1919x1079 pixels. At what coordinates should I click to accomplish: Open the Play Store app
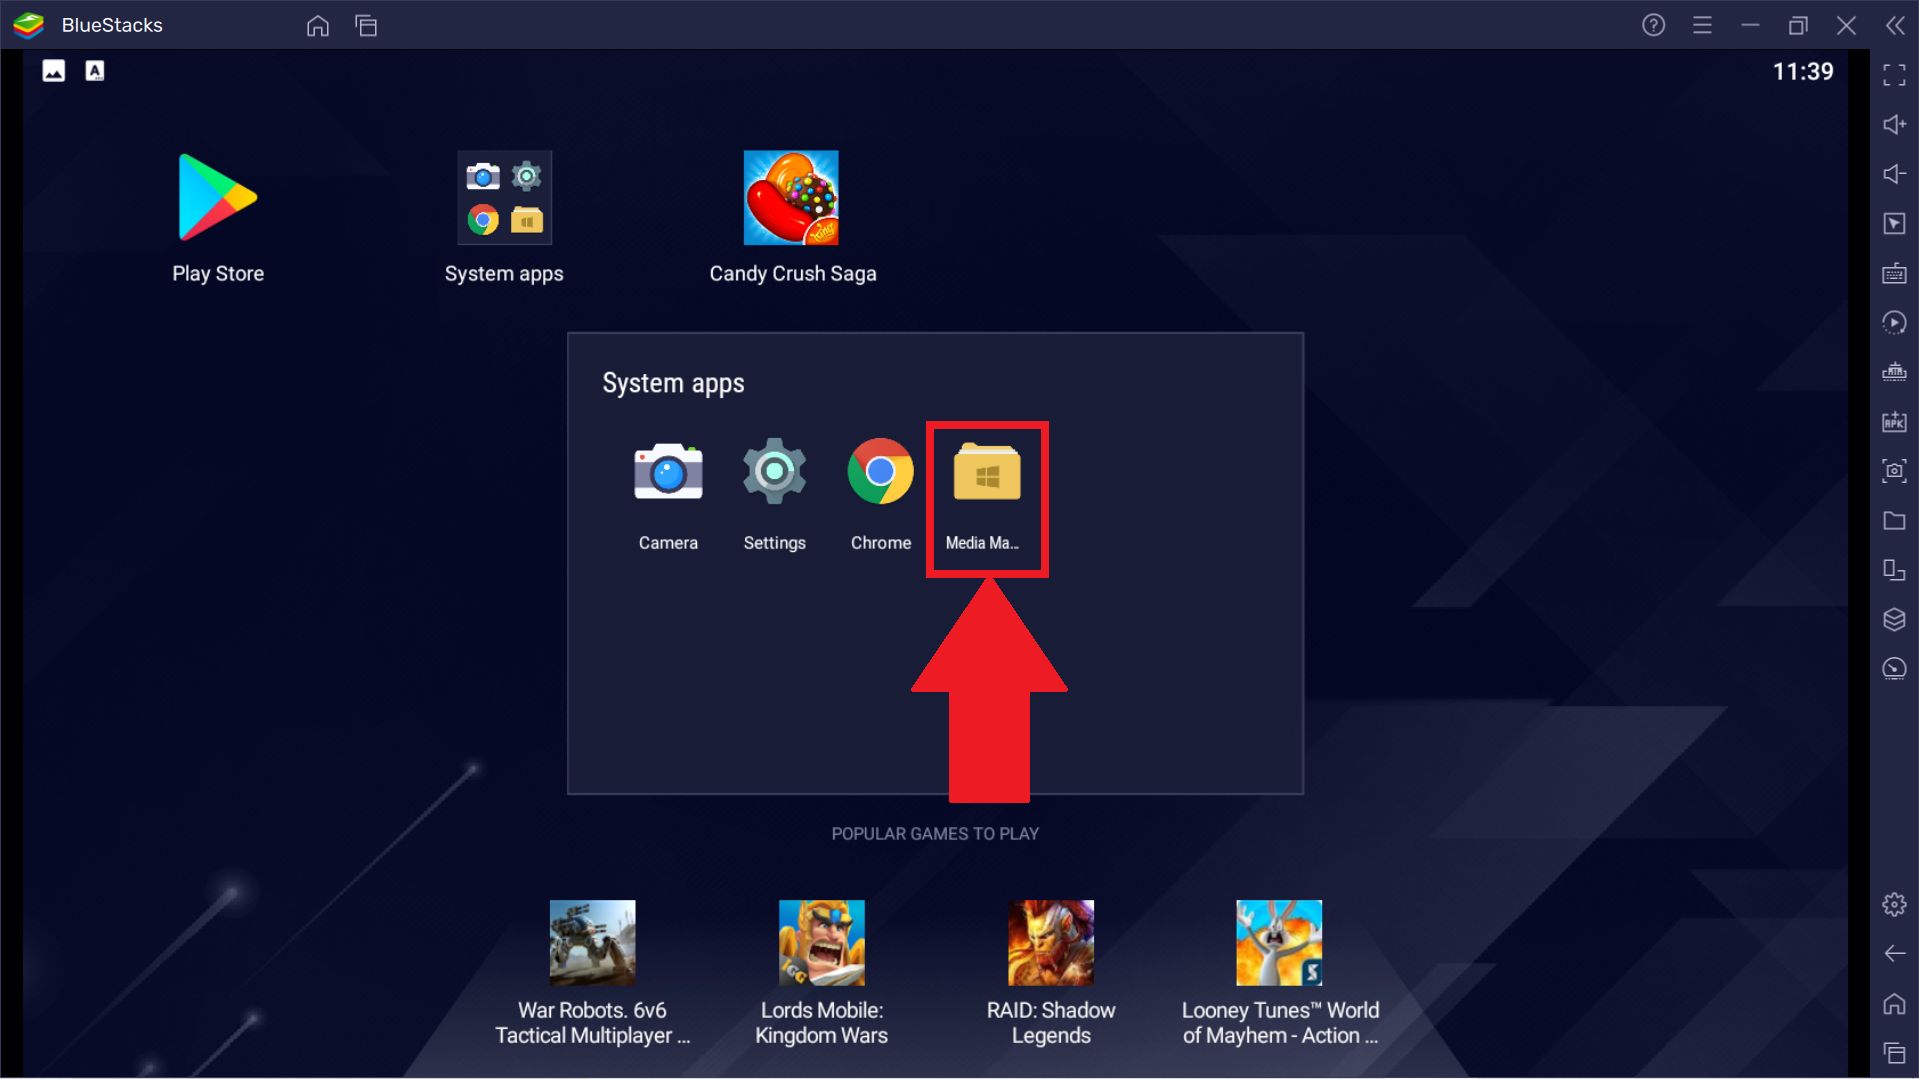(218, 198)
